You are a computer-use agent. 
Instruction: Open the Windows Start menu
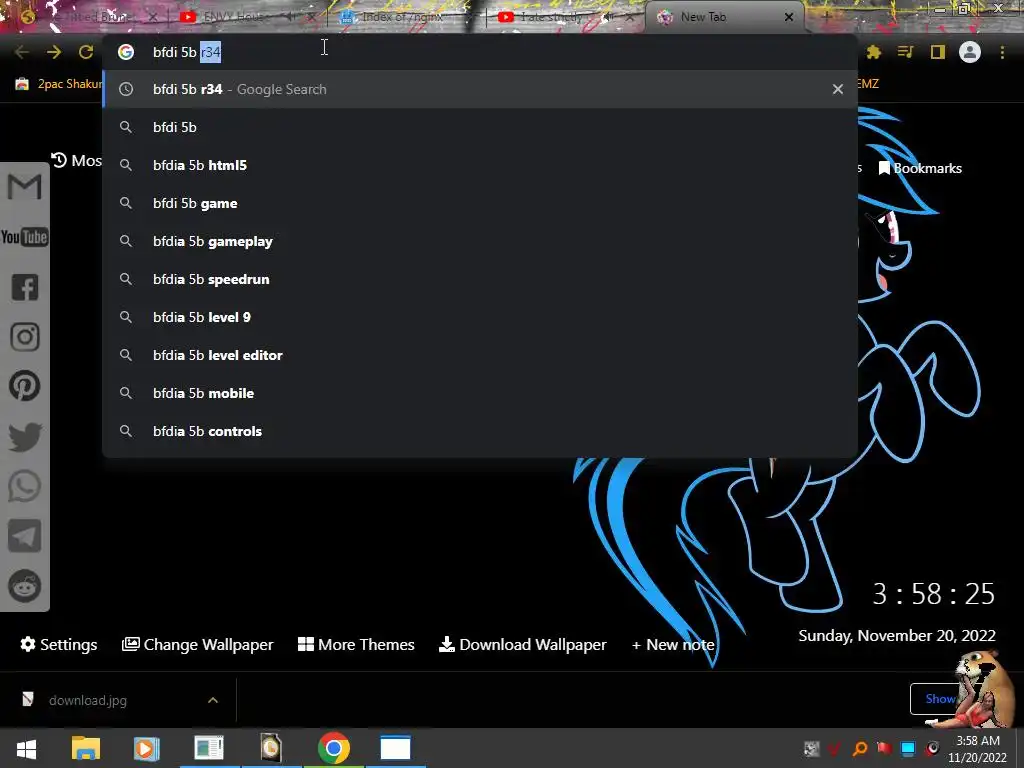pos(26,748)
